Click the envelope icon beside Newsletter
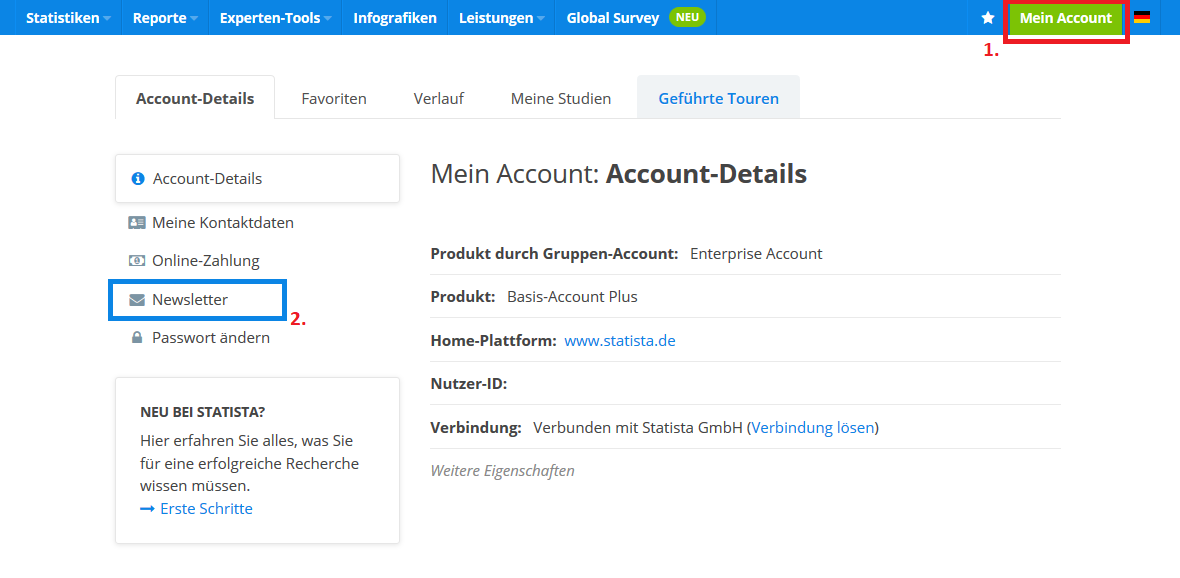 coord(137,300)
